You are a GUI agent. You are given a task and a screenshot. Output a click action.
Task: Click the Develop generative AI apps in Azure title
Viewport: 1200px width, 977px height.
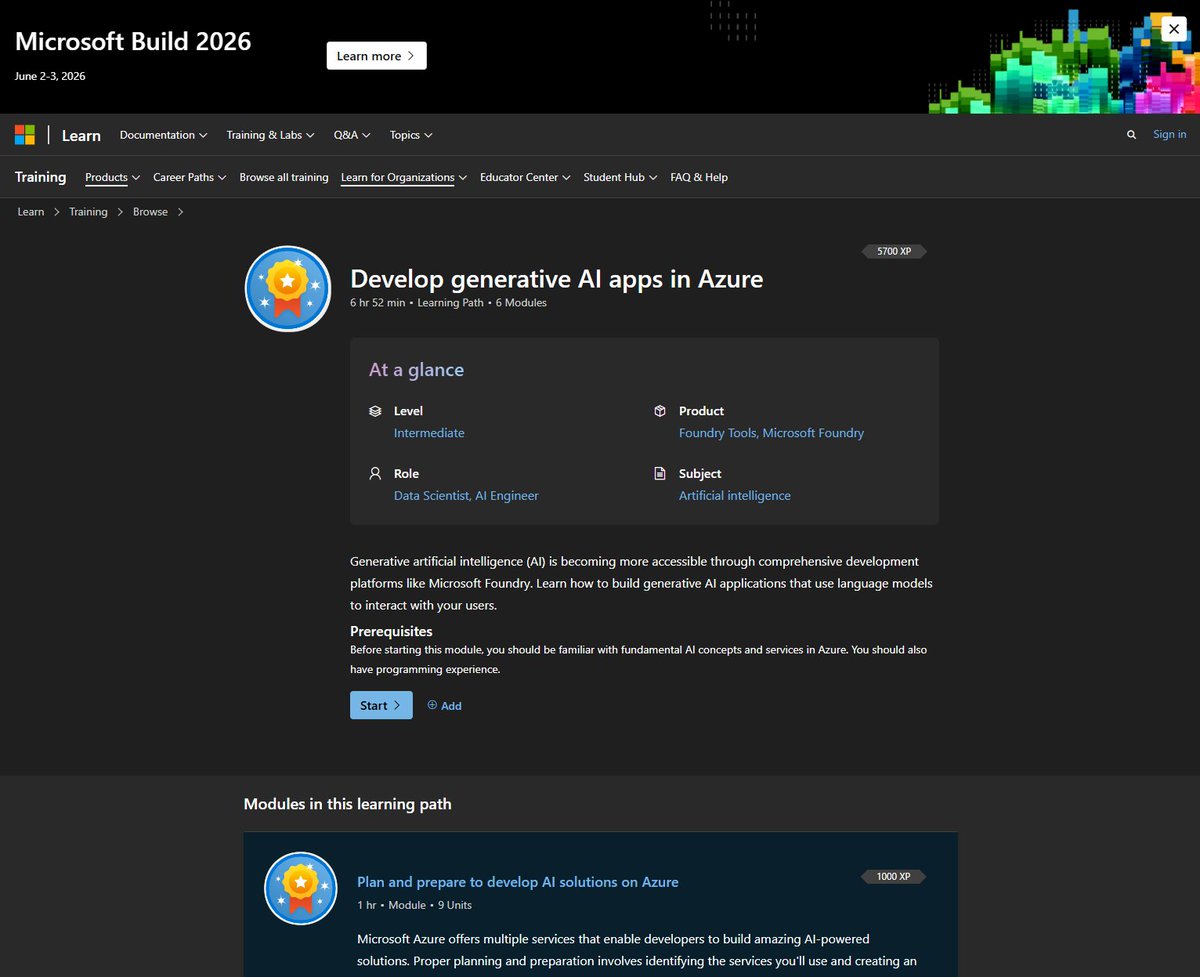pyautogui.click(x=556, y=279)
